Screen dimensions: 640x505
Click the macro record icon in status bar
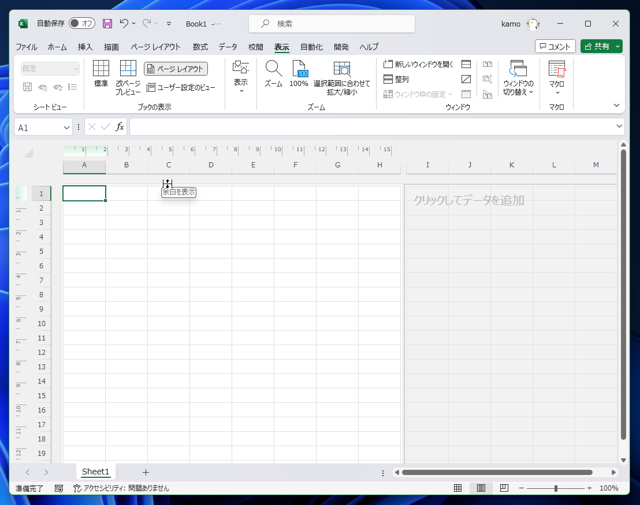coord(59,488)
